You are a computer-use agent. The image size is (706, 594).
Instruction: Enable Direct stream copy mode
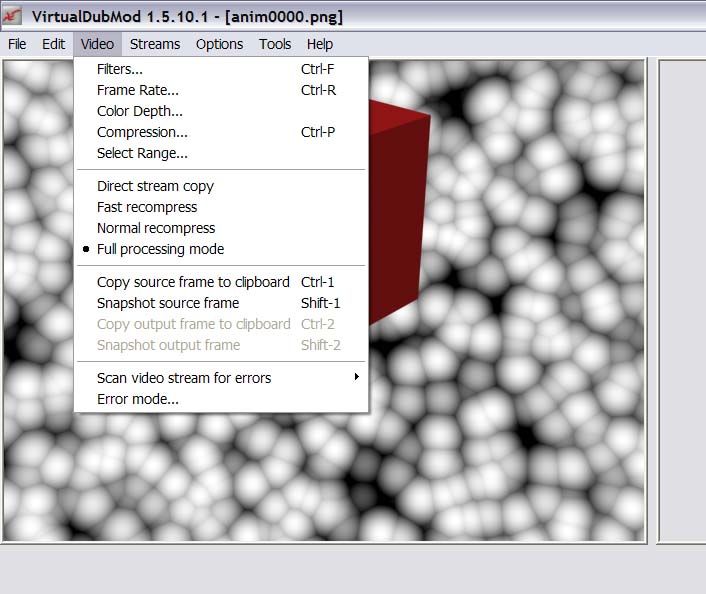221,186
